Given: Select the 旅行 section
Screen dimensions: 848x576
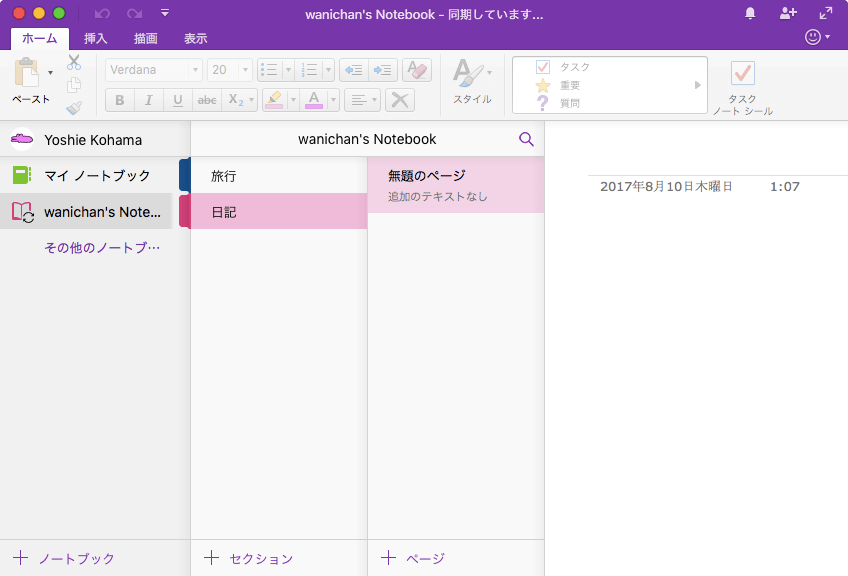Looking at the screenshot, I should 279,175.
